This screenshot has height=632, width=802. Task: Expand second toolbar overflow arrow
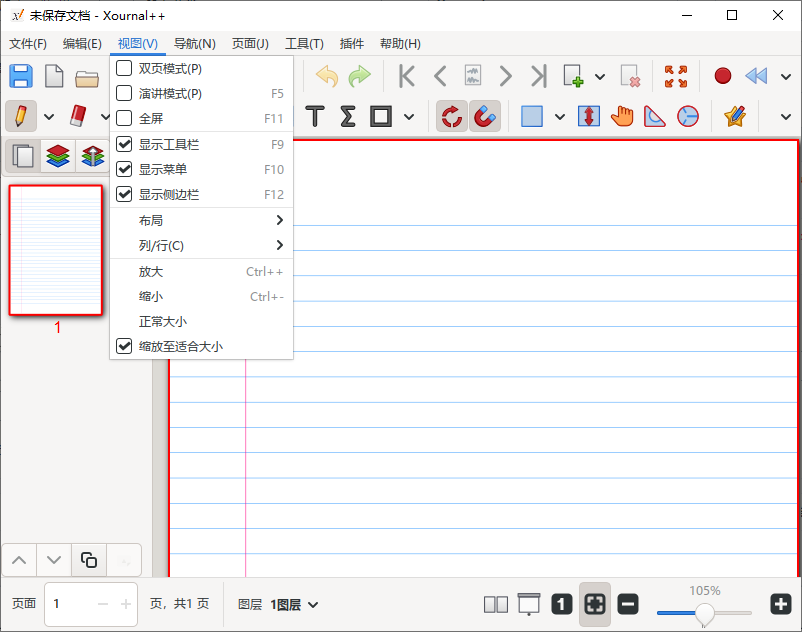point(786,117)
